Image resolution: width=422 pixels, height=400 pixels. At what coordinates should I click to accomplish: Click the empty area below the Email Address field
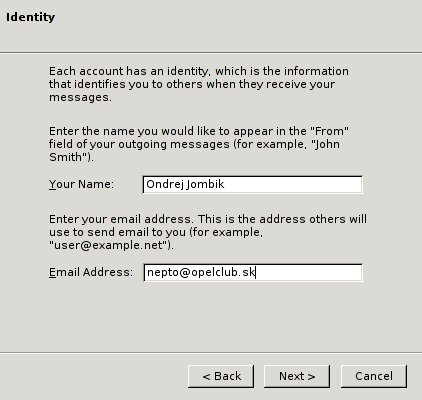(x=211, y=317)
